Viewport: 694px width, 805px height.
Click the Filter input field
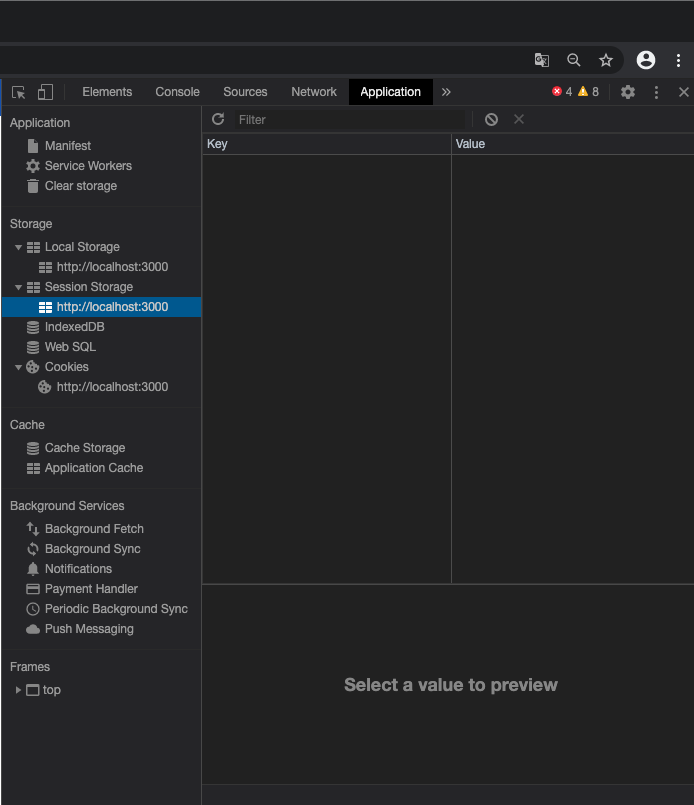(350, 119)
